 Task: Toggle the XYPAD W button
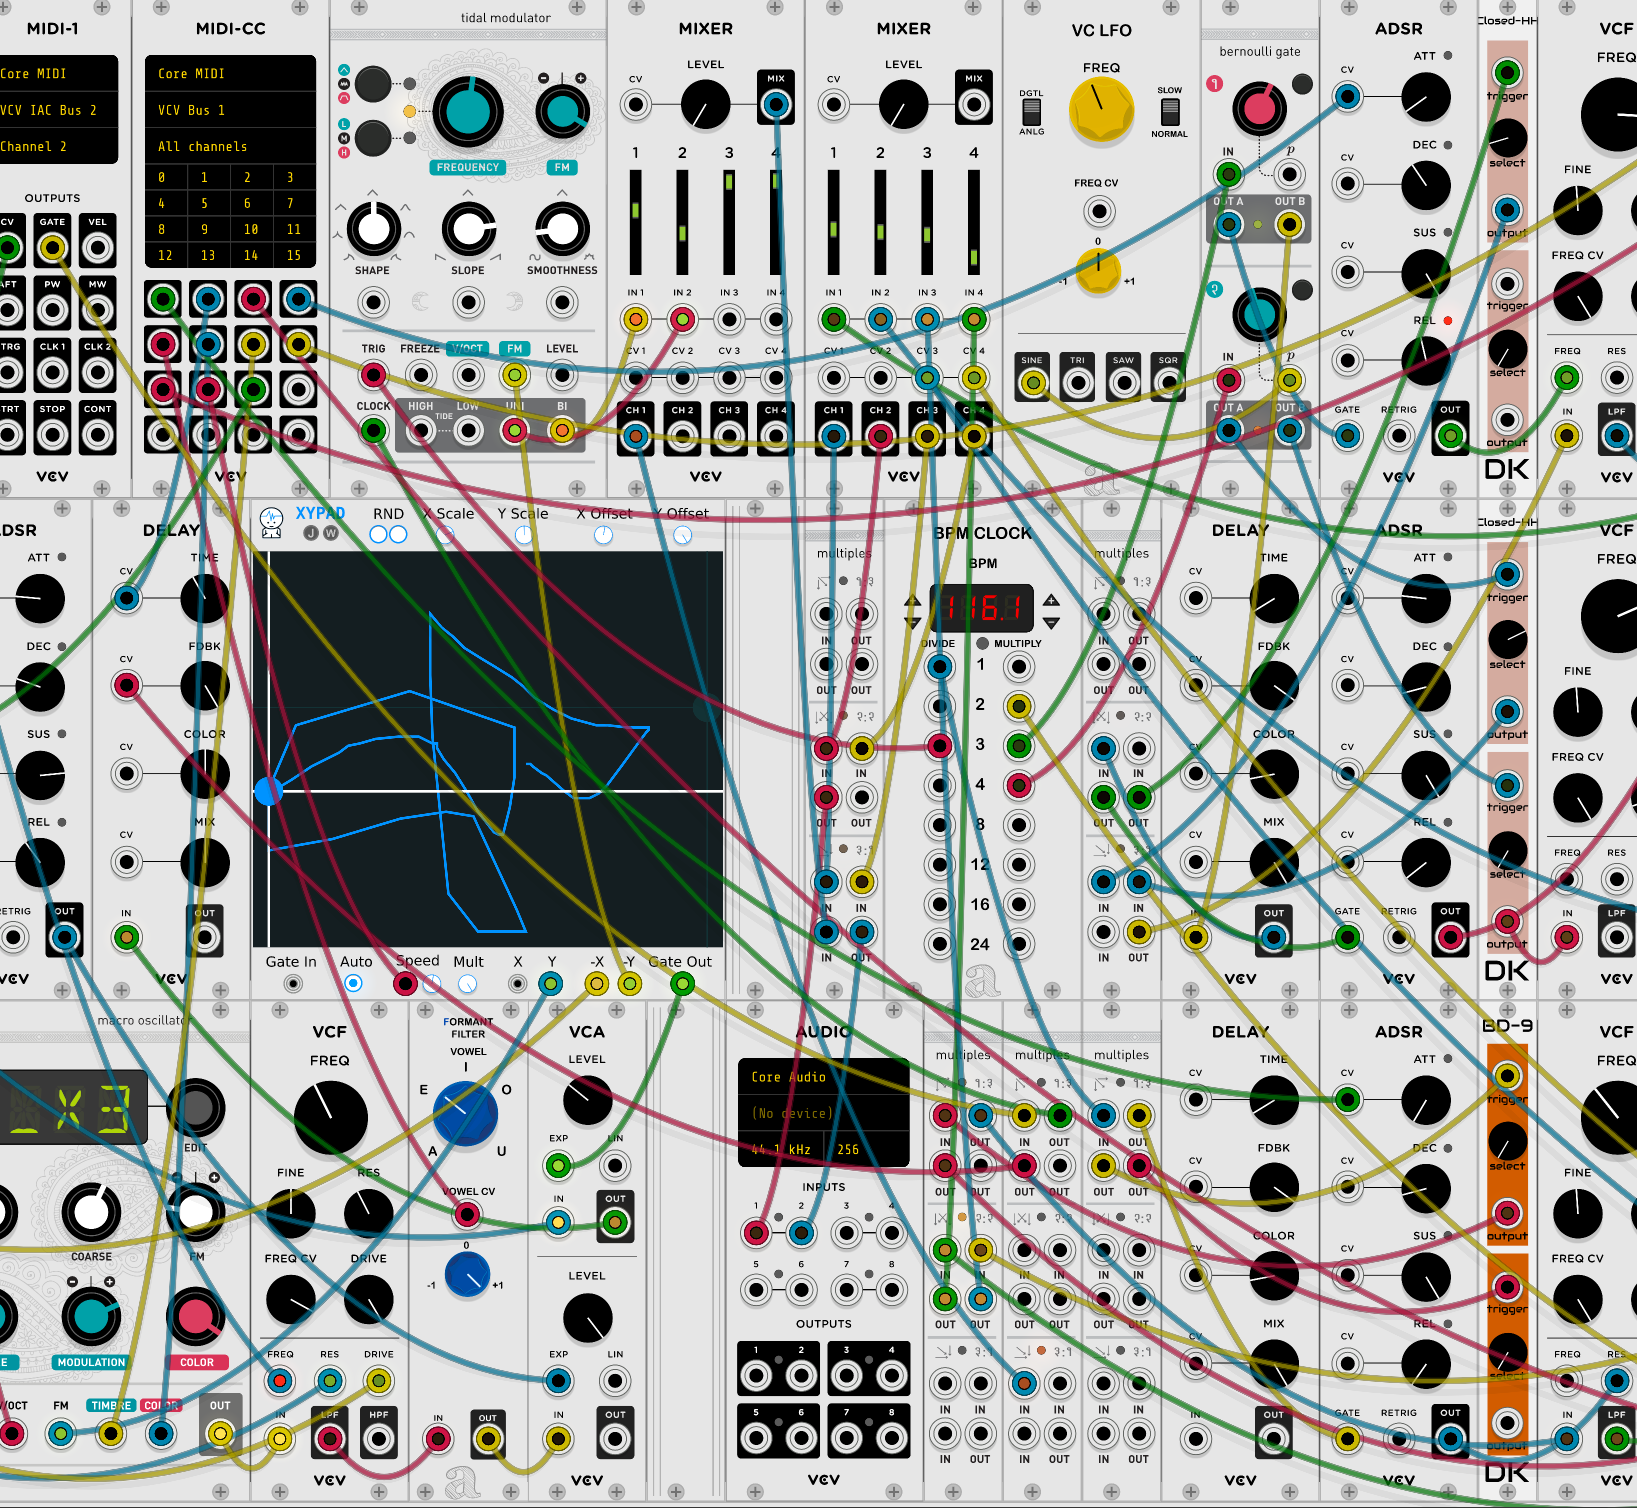coord(331,533)
